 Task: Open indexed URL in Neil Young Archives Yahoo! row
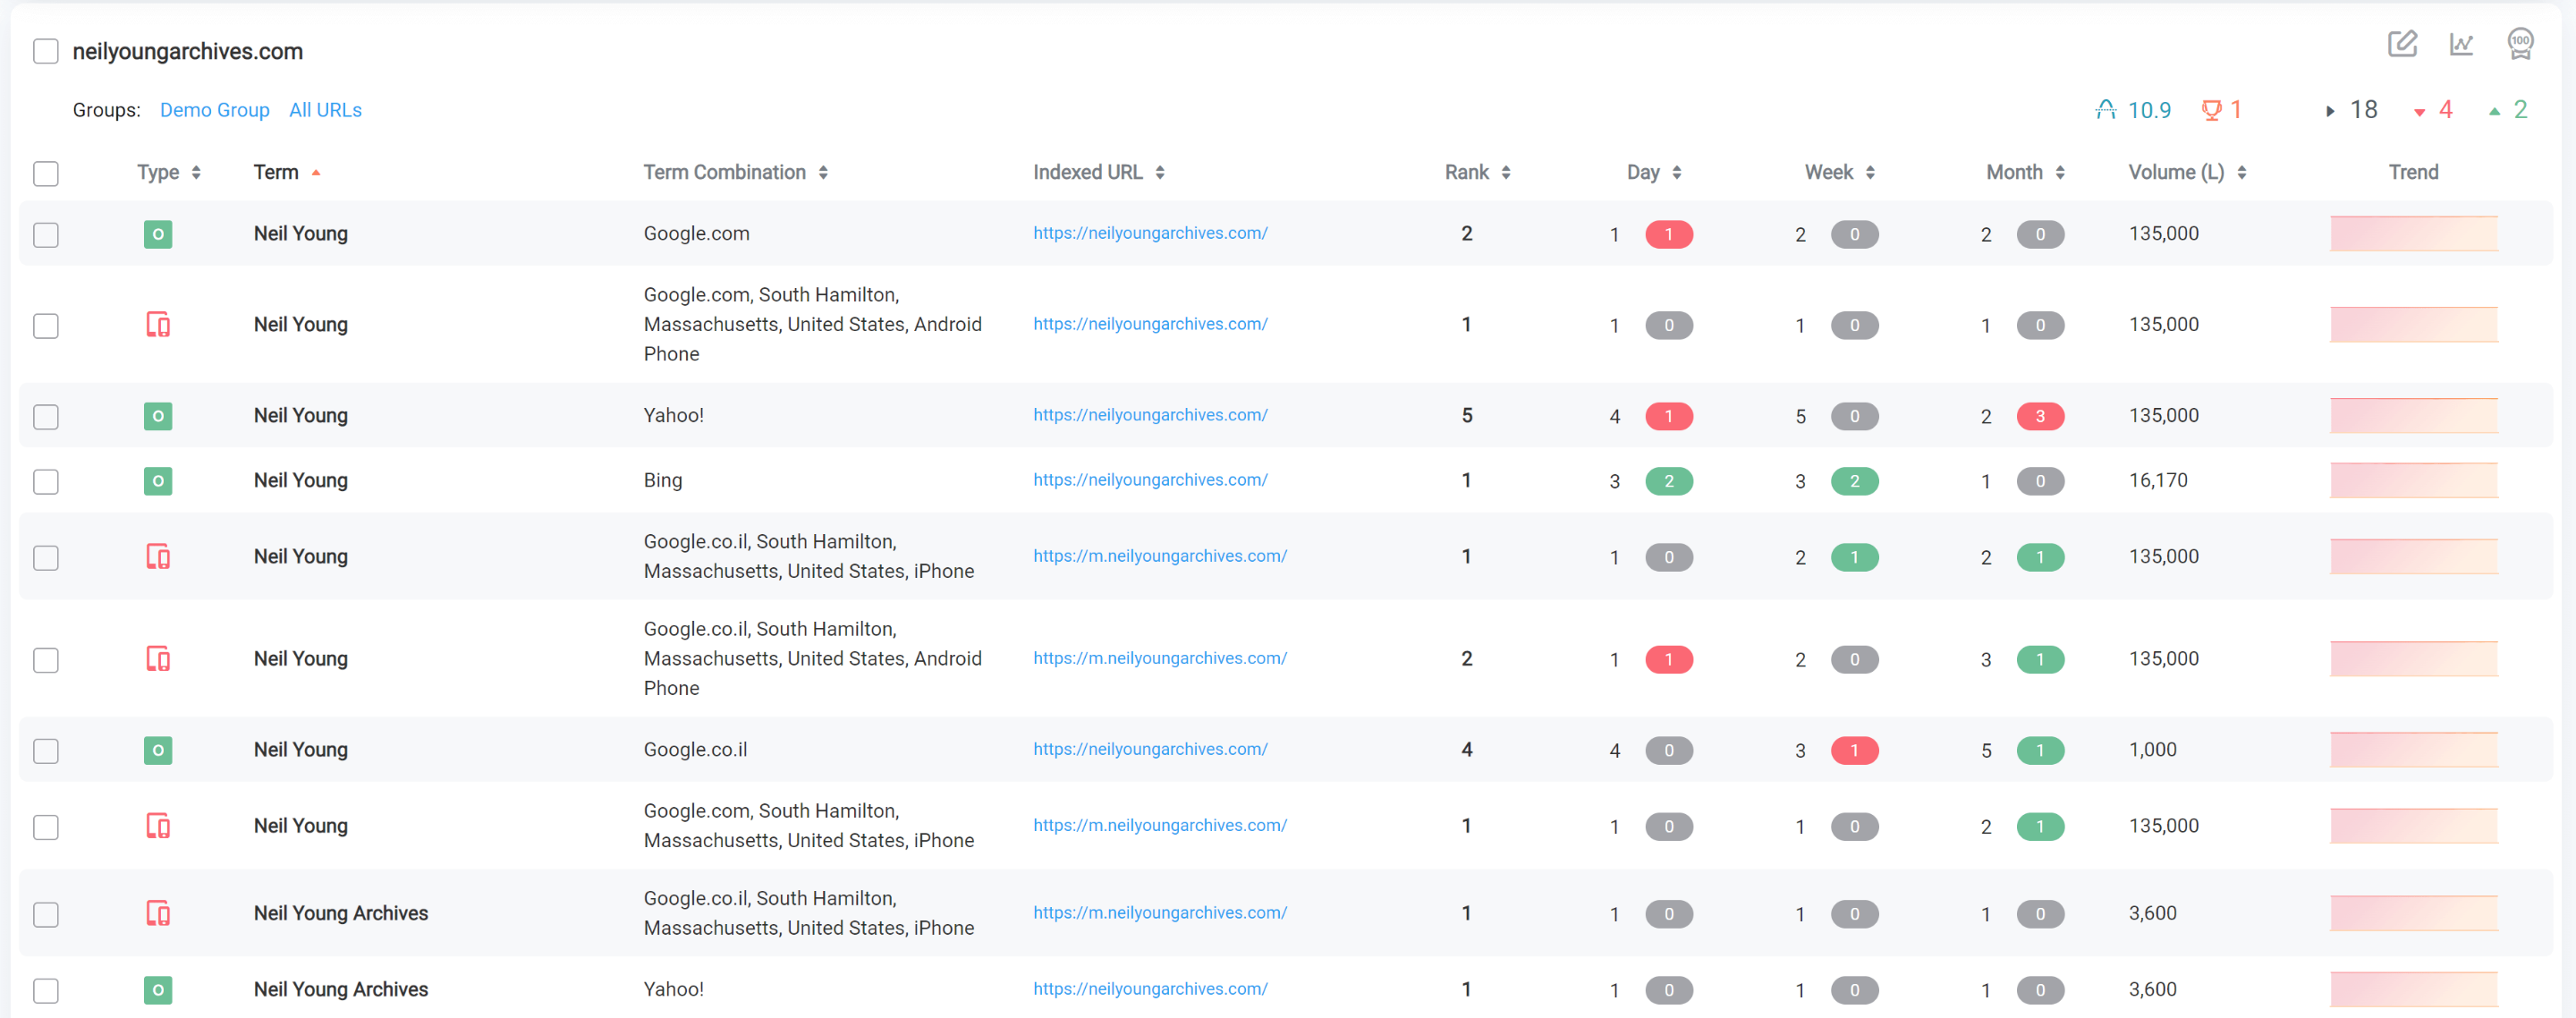1150,989
